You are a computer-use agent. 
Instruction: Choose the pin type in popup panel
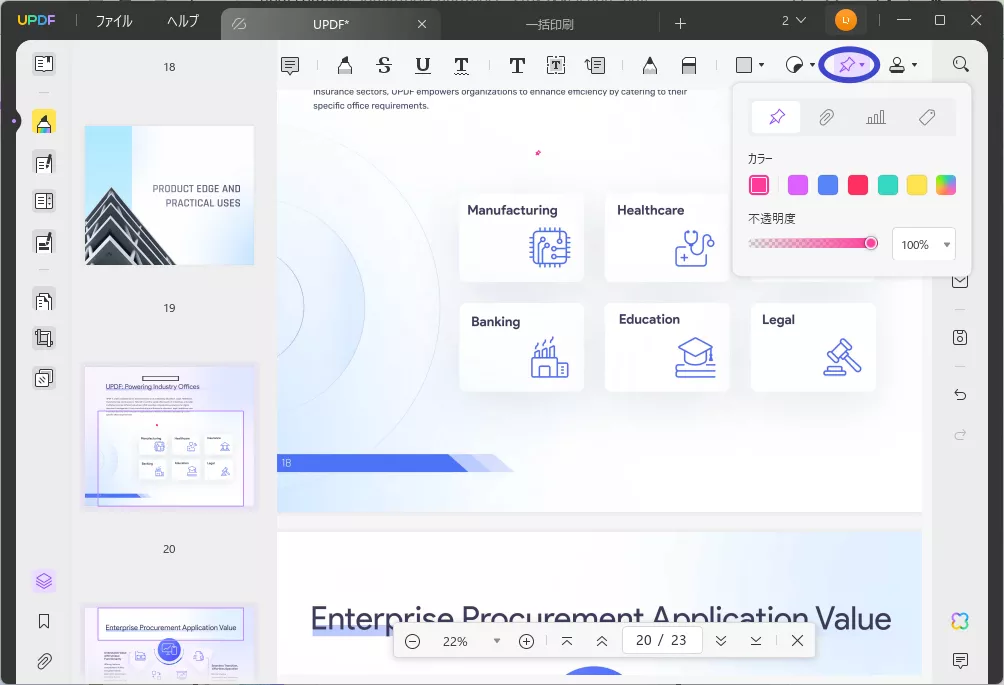(776, 117)
